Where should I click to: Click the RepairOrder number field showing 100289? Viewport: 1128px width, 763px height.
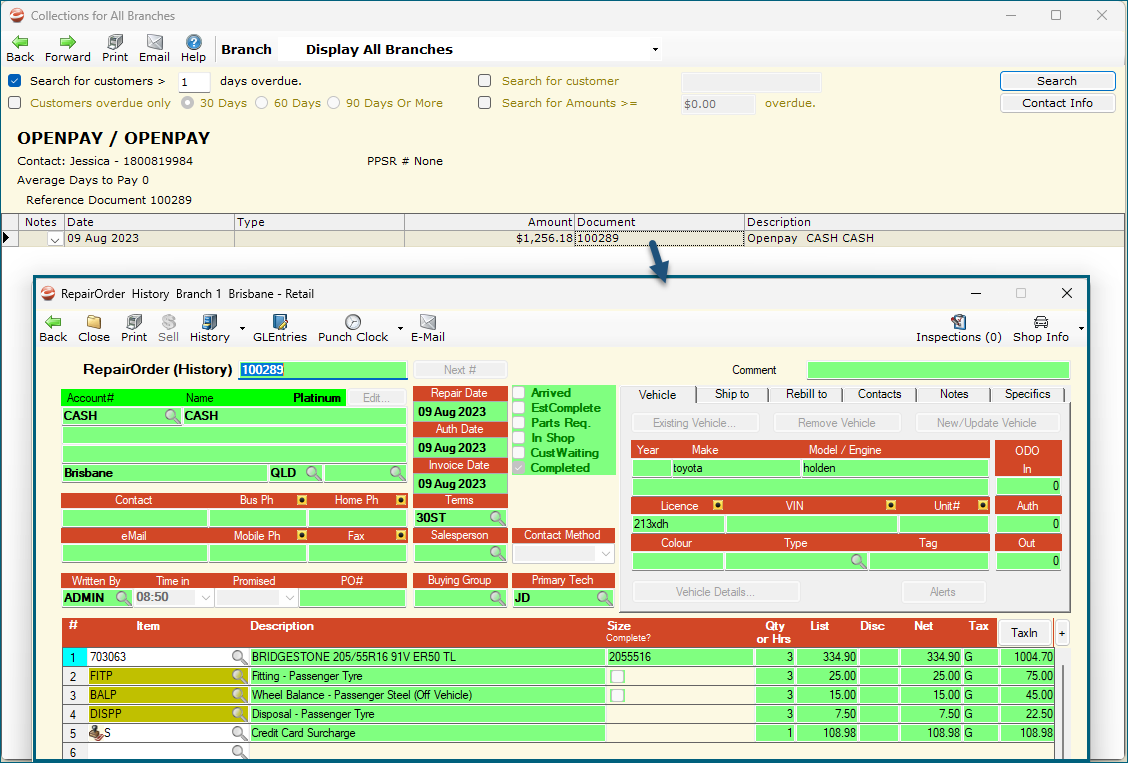(x=323, y=370)
